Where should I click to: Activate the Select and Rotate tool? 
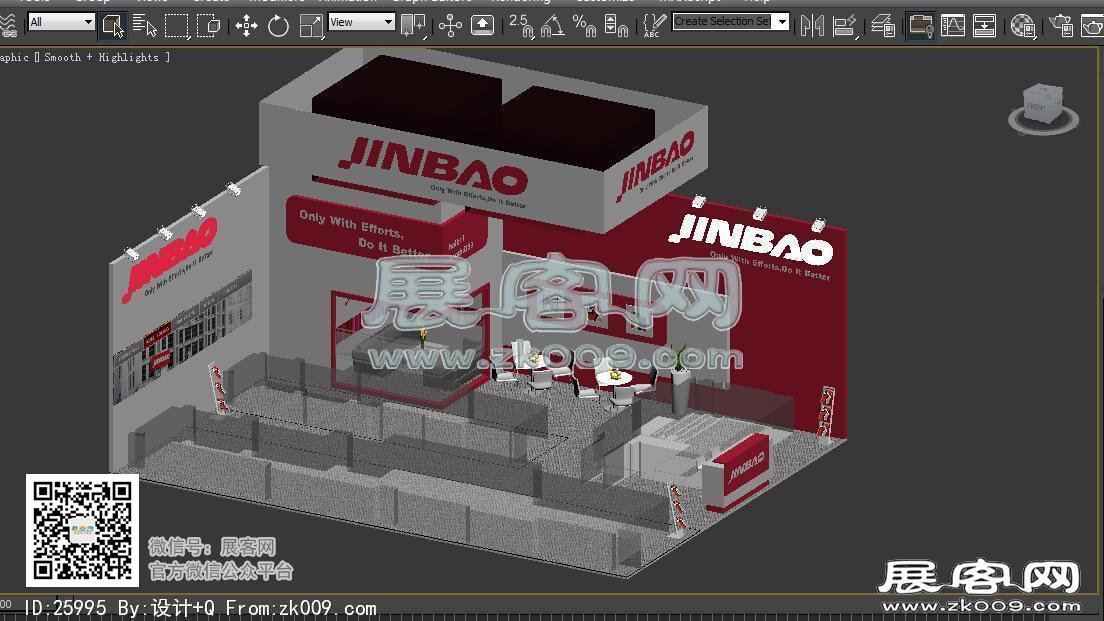click(x=278, y=26)
